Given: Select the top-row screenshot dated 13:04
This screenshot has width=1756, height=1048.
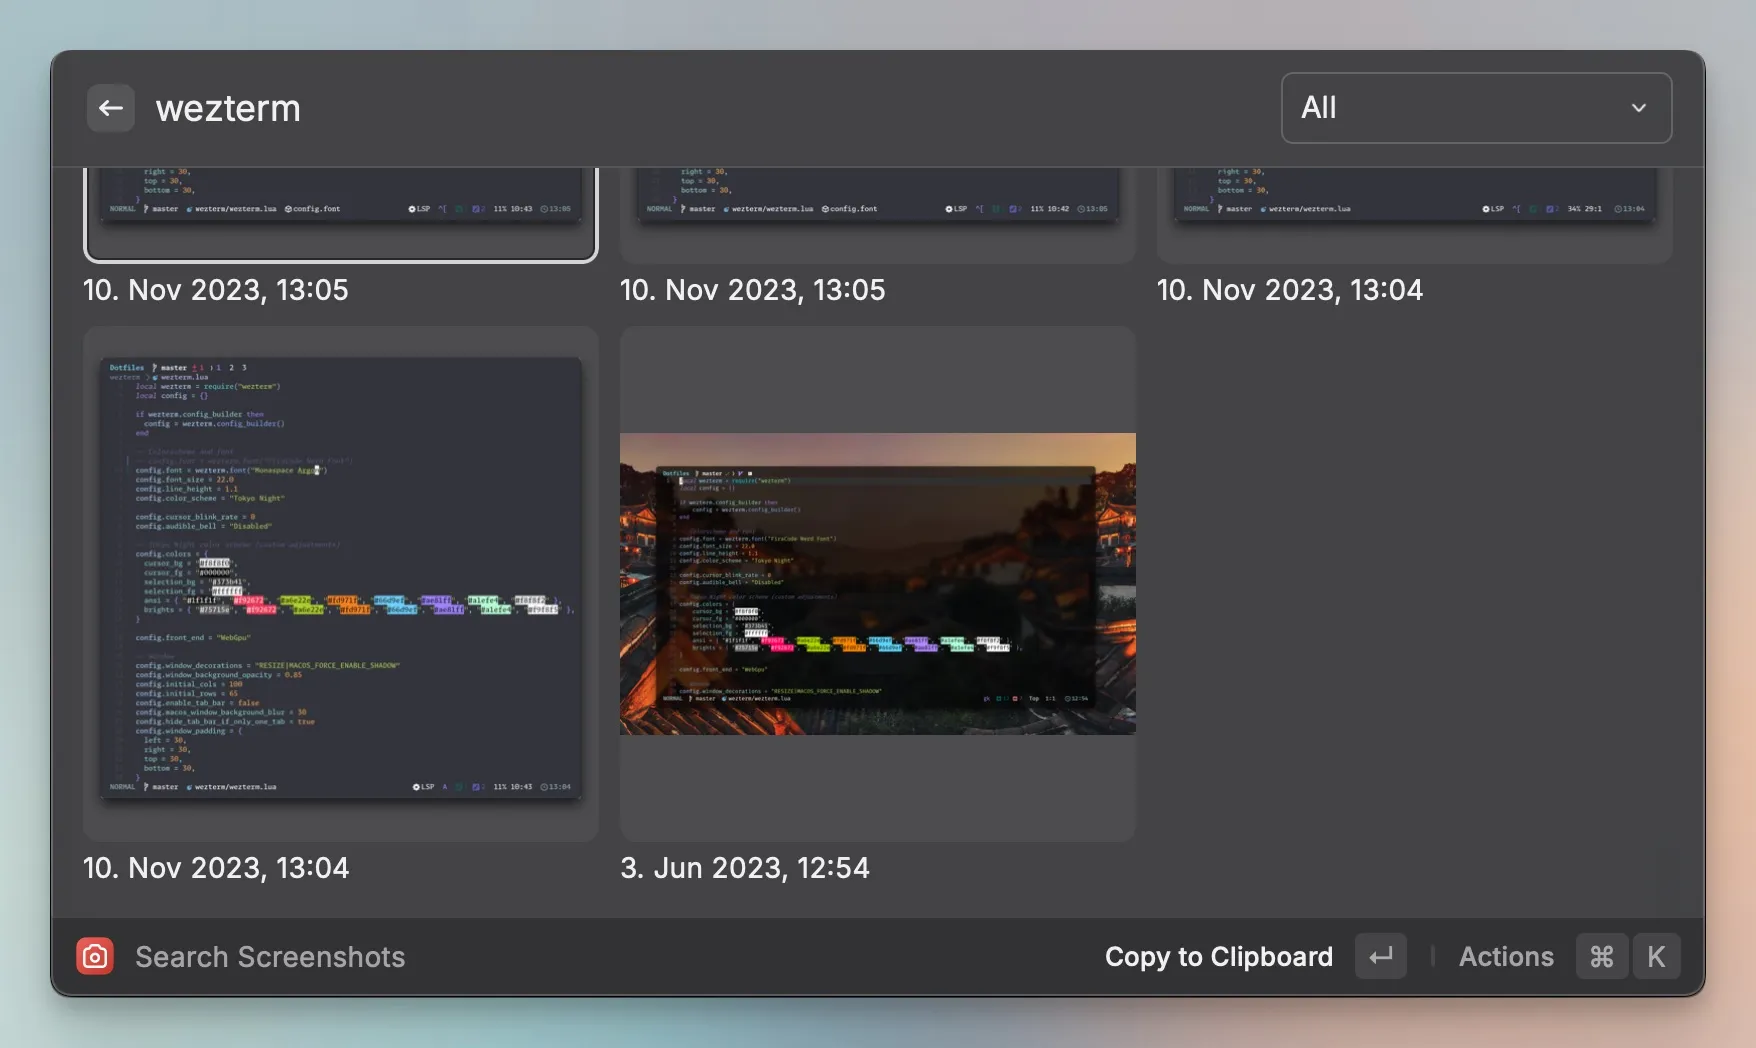Looking at the screenshot, I should (1414, 212).
